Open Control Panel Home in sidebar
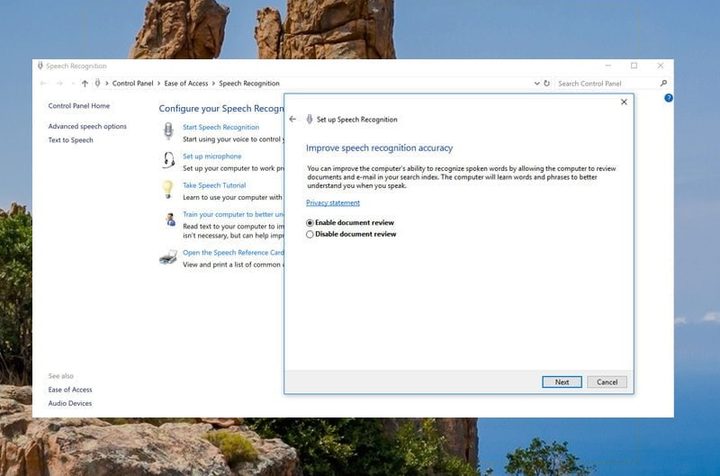The height and width of the screenshot is (476, 720). tap(79, 106)
